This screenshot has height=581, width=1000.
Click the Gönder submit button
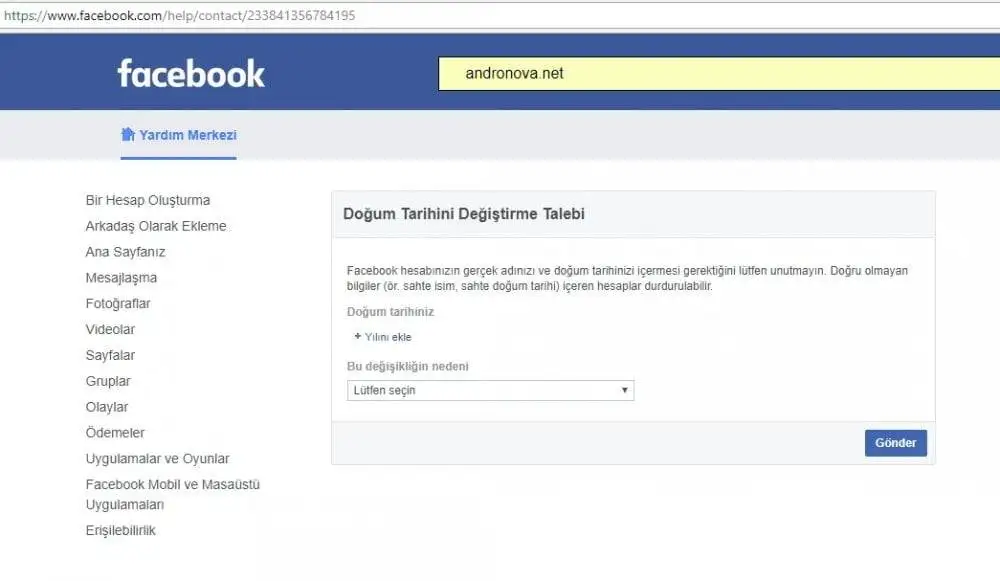[x=895, y=443]
